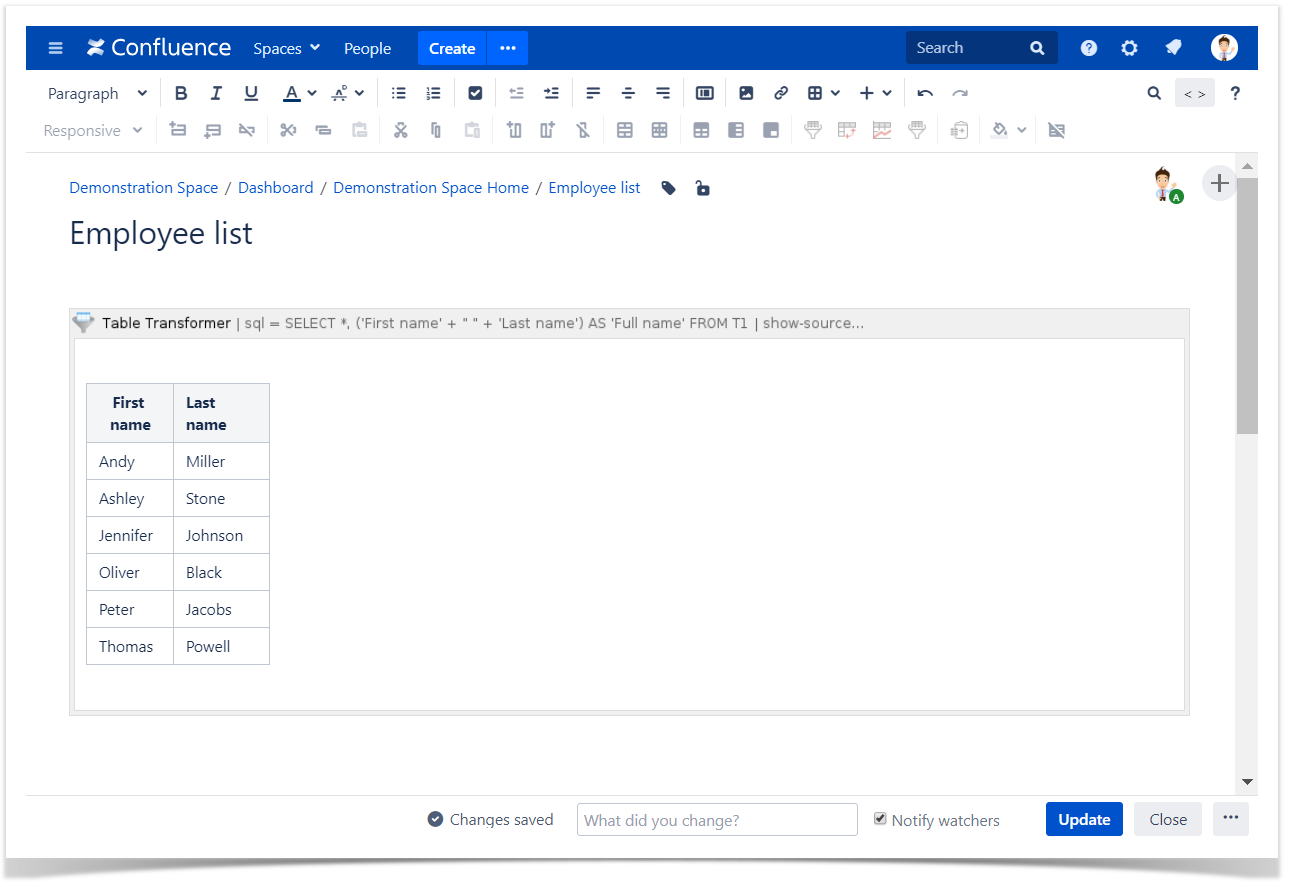
Task: Toggle source editor view button
Action: (1194, 93)
